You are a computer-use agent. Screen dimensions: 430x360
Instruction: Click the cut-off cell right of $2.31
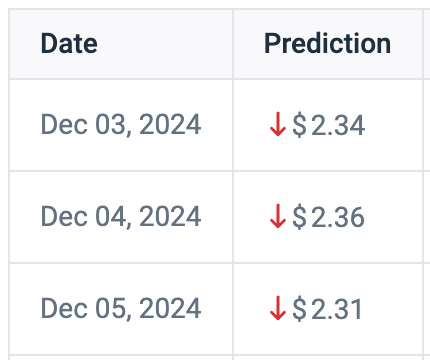pyautogui.click(x=427, y=309)
